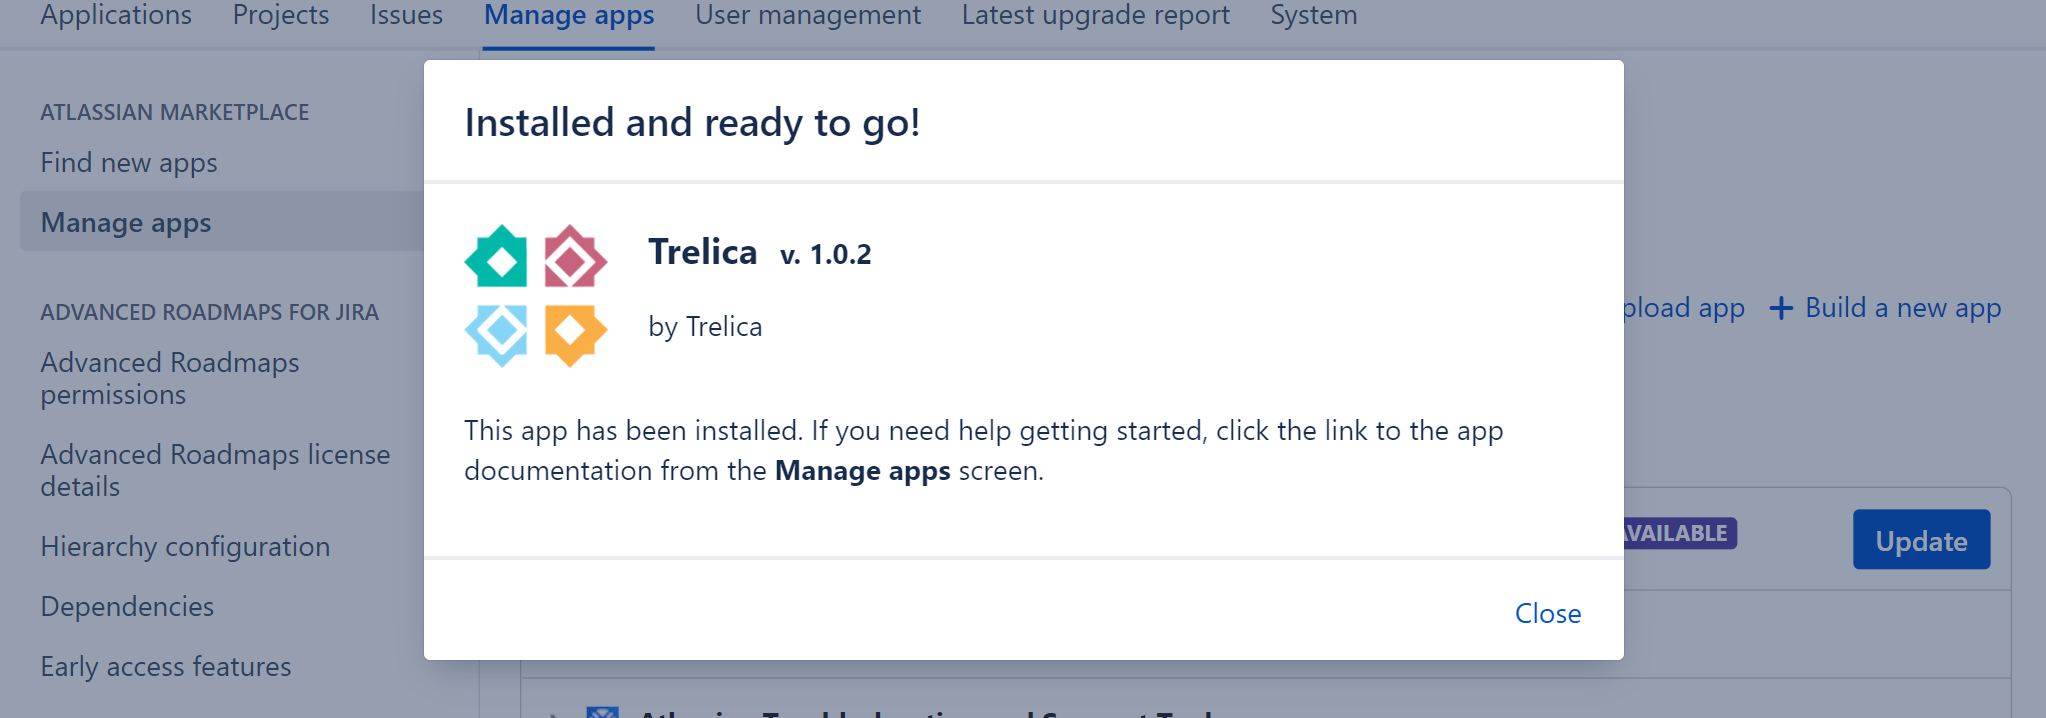Click the Trelica app title
The image size is (2046, 718).
point(702,252)
